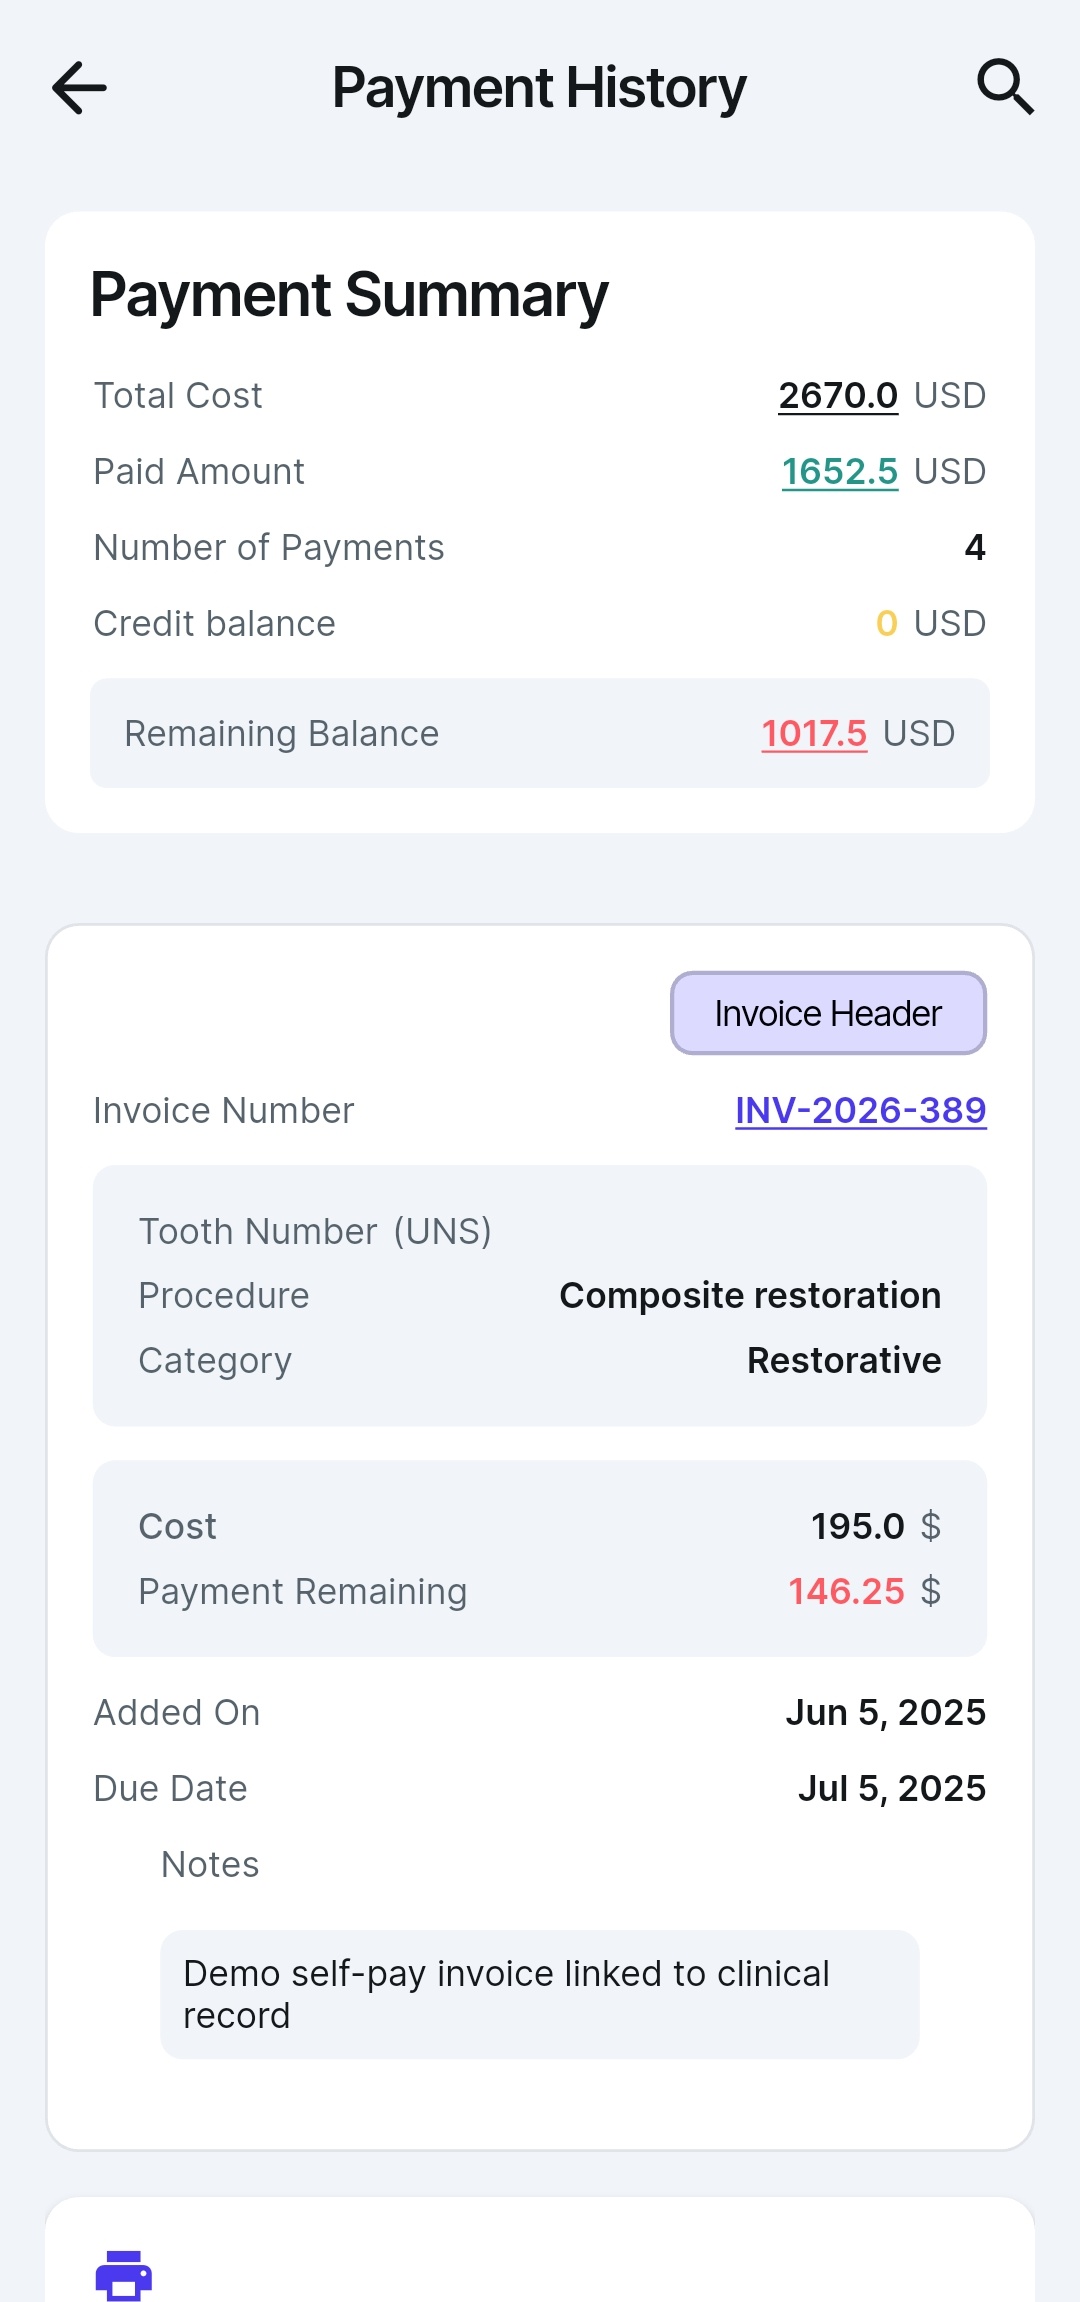Select the Remaining Balance label

point(282,734)
